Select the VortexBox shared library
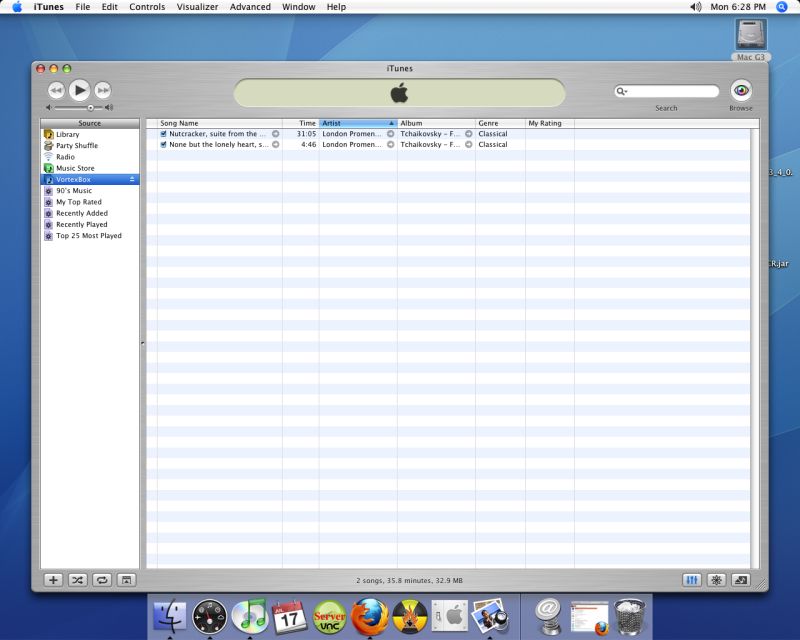This screenshot has width=800, height=640. click(90, 179)
